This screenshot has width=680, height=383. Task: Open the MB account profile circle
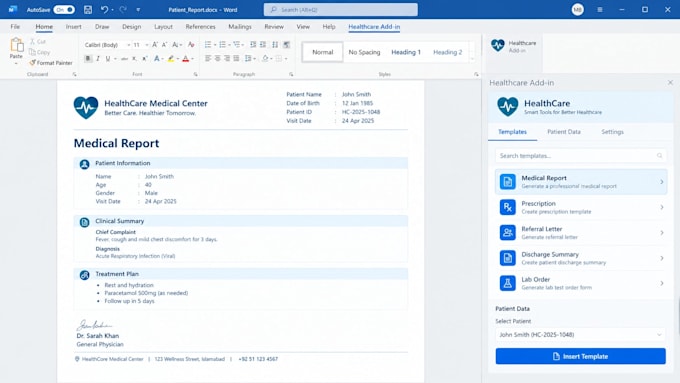point(577,10)
